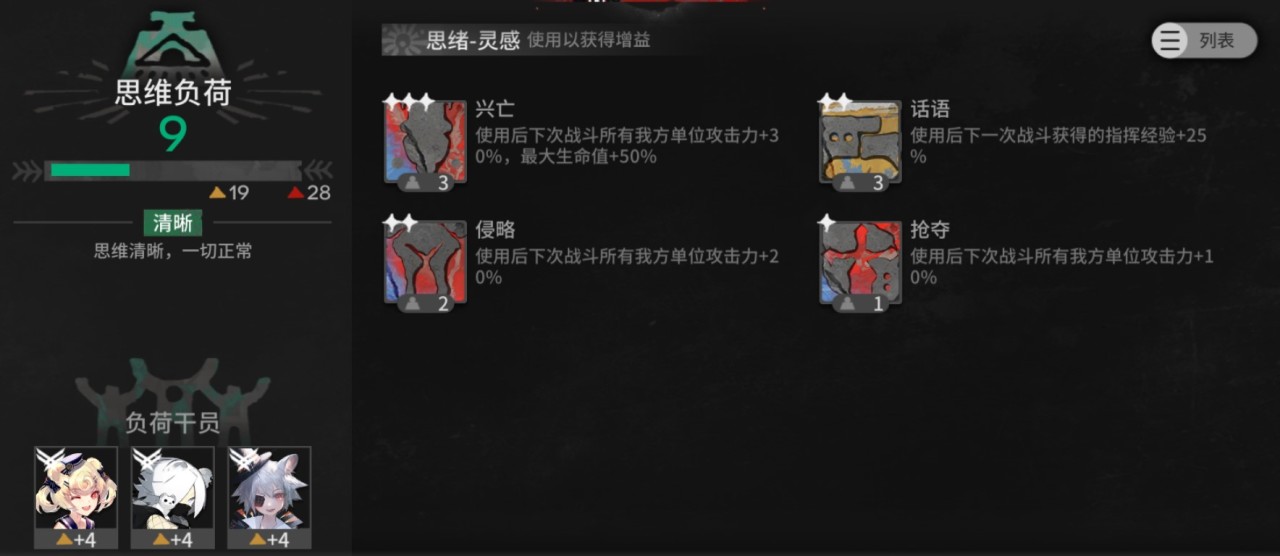
Task: Click the gear icon beside 思绪-灵感
Action: coord(402,41)
